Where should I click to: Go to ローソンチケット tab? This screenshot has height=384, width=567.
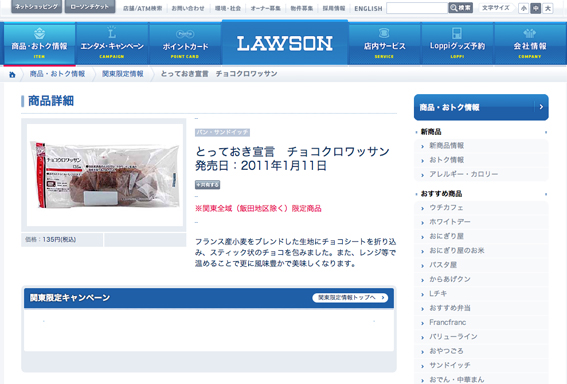click(x=90, y=7)
